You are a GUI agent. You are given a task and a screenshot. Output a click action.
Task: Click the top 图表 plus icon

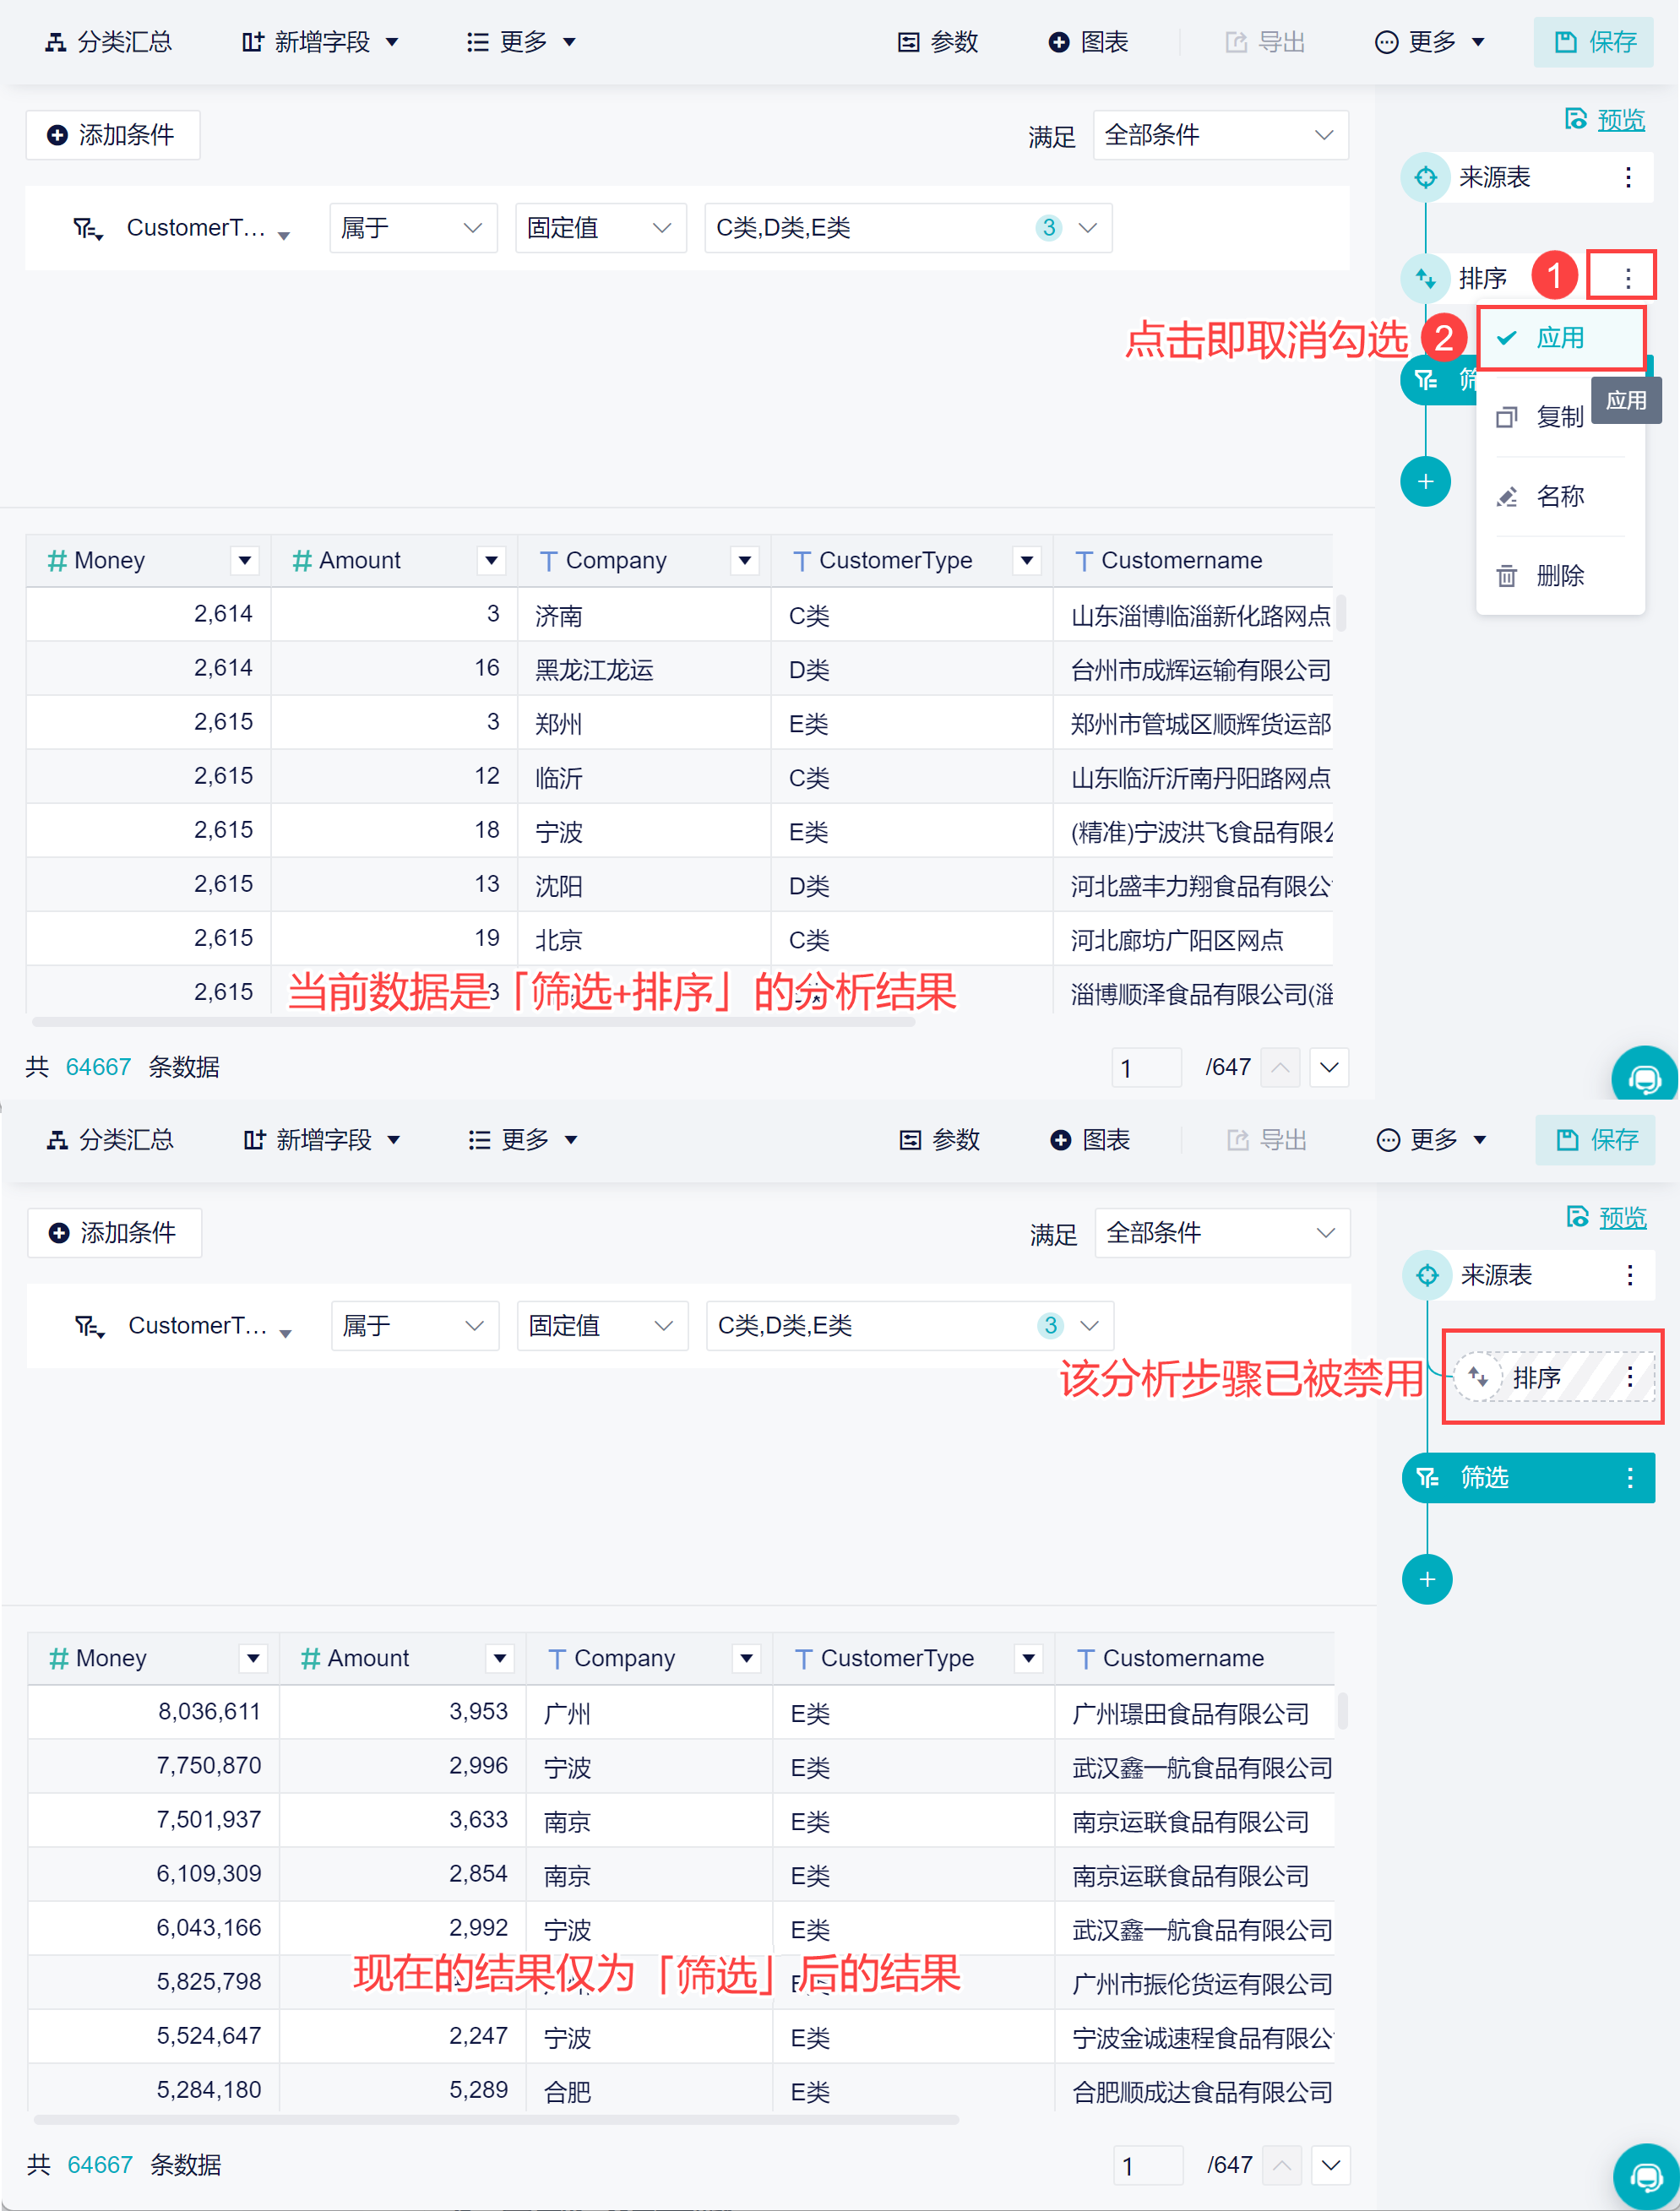pos(1058,42)
